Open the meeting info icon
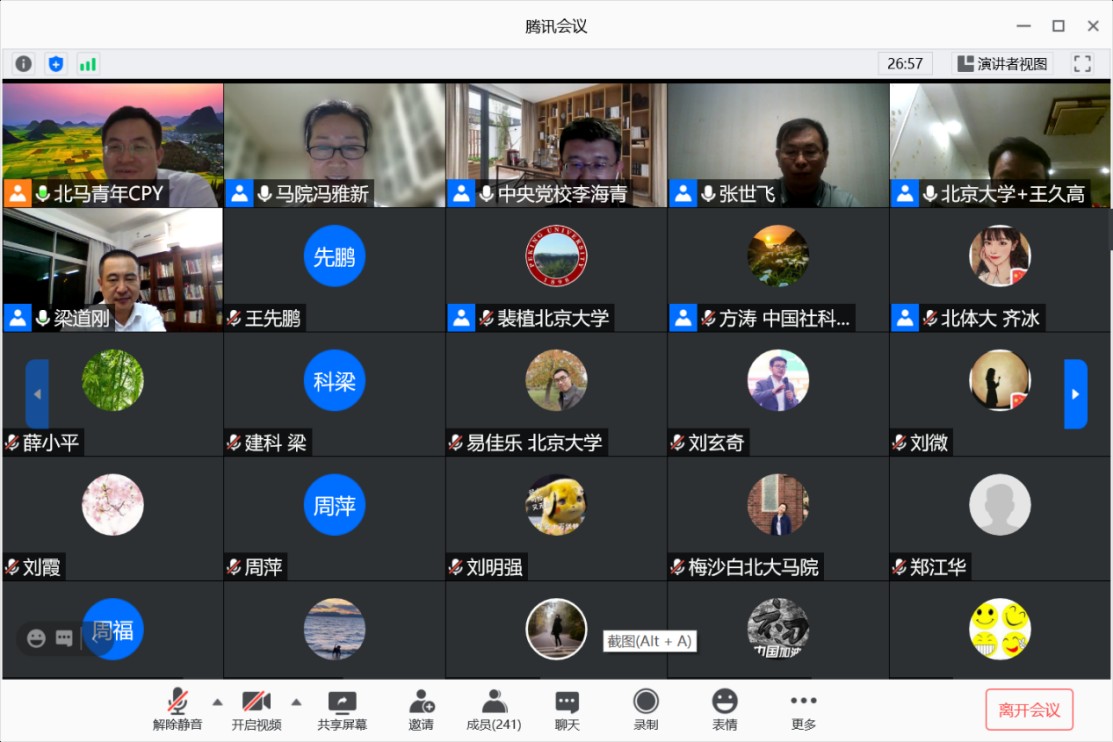 pos(23,64)
